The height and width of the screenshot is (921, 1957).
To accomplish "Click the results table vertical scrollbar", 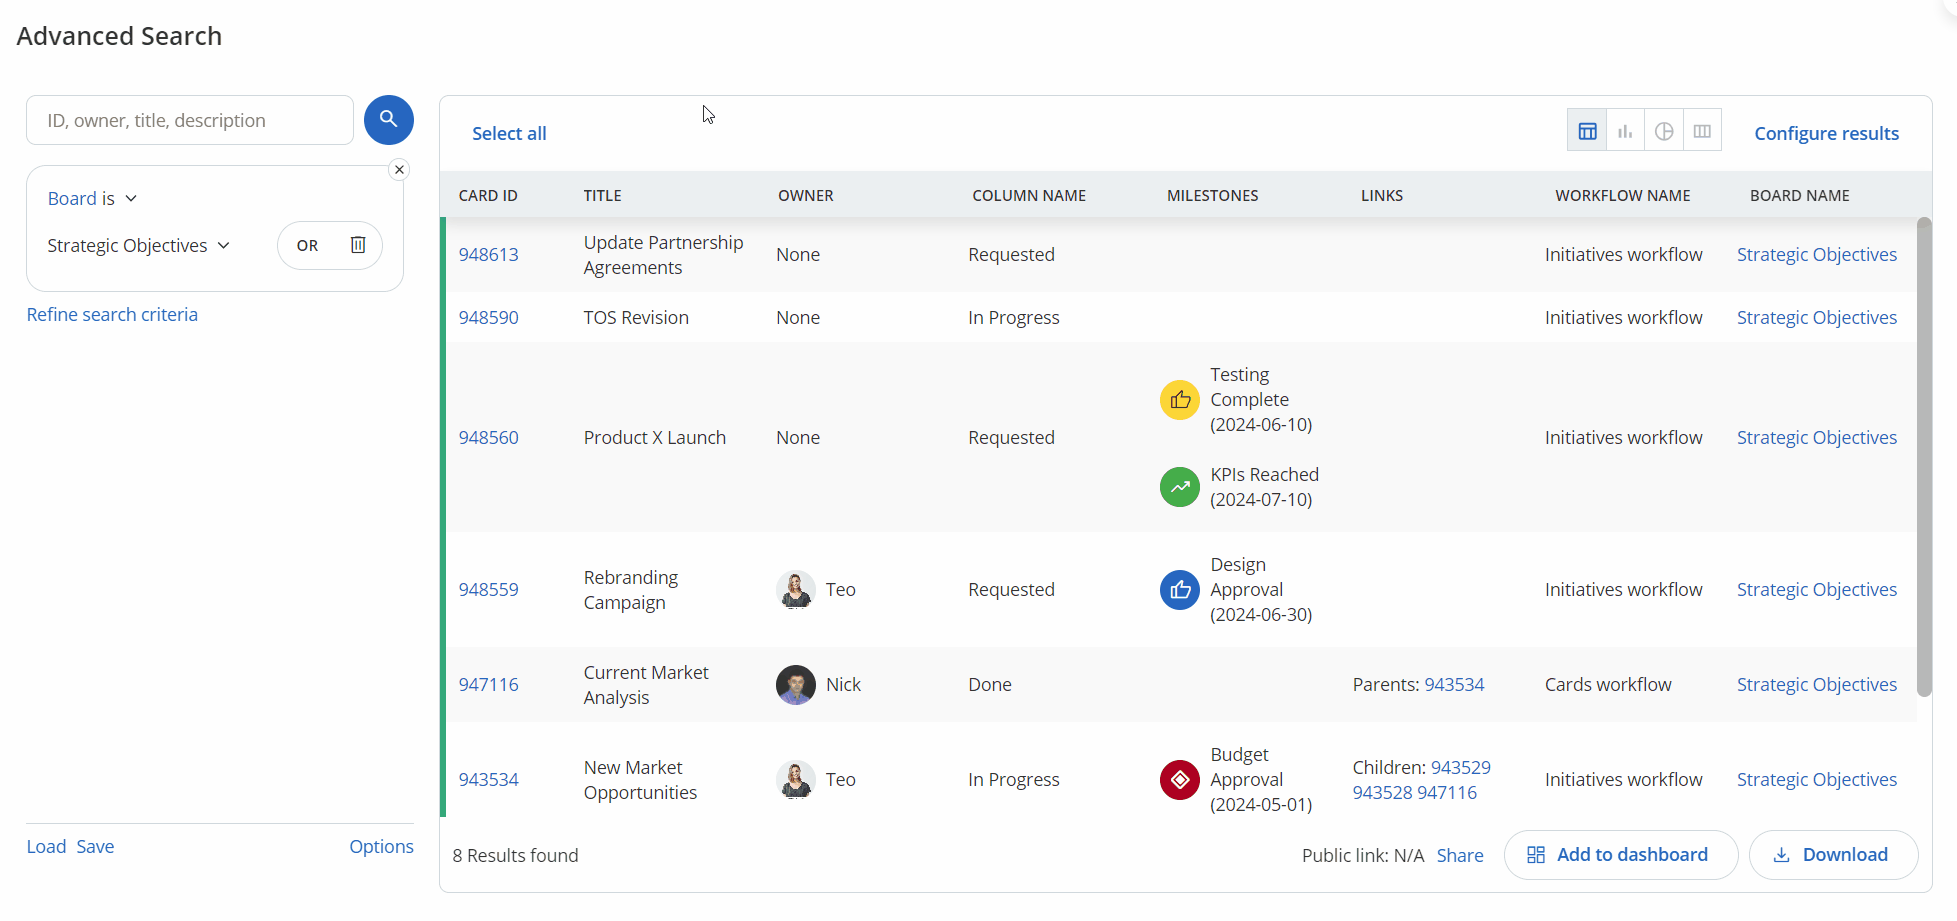I will [1924, 457].
